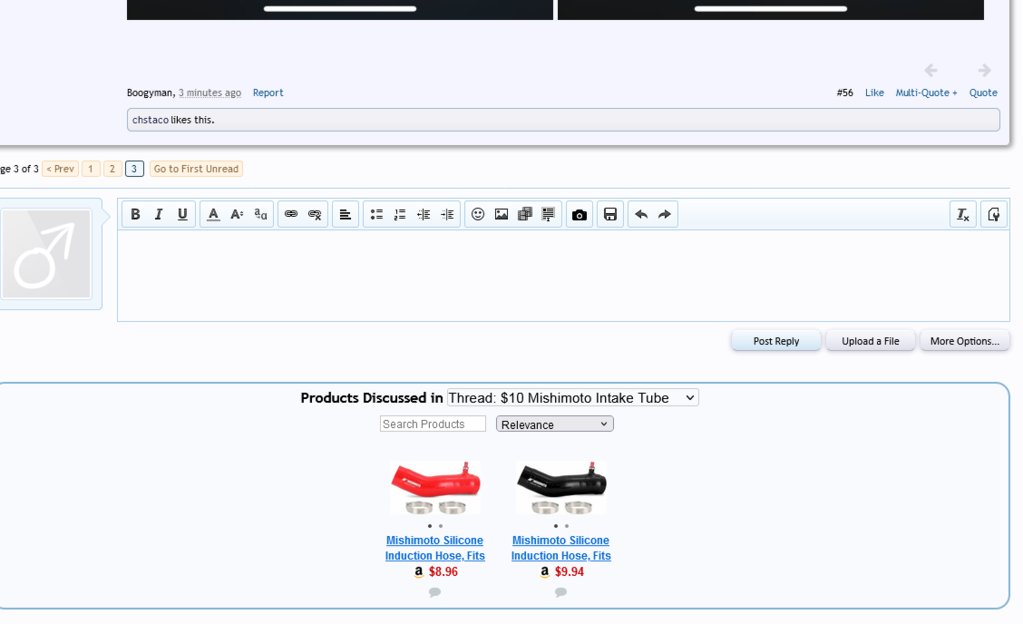Image resolution: width=1023 pixels, height=624 pixels.
Task: Click the < Prev page link
Action: (x=60, y=168)
